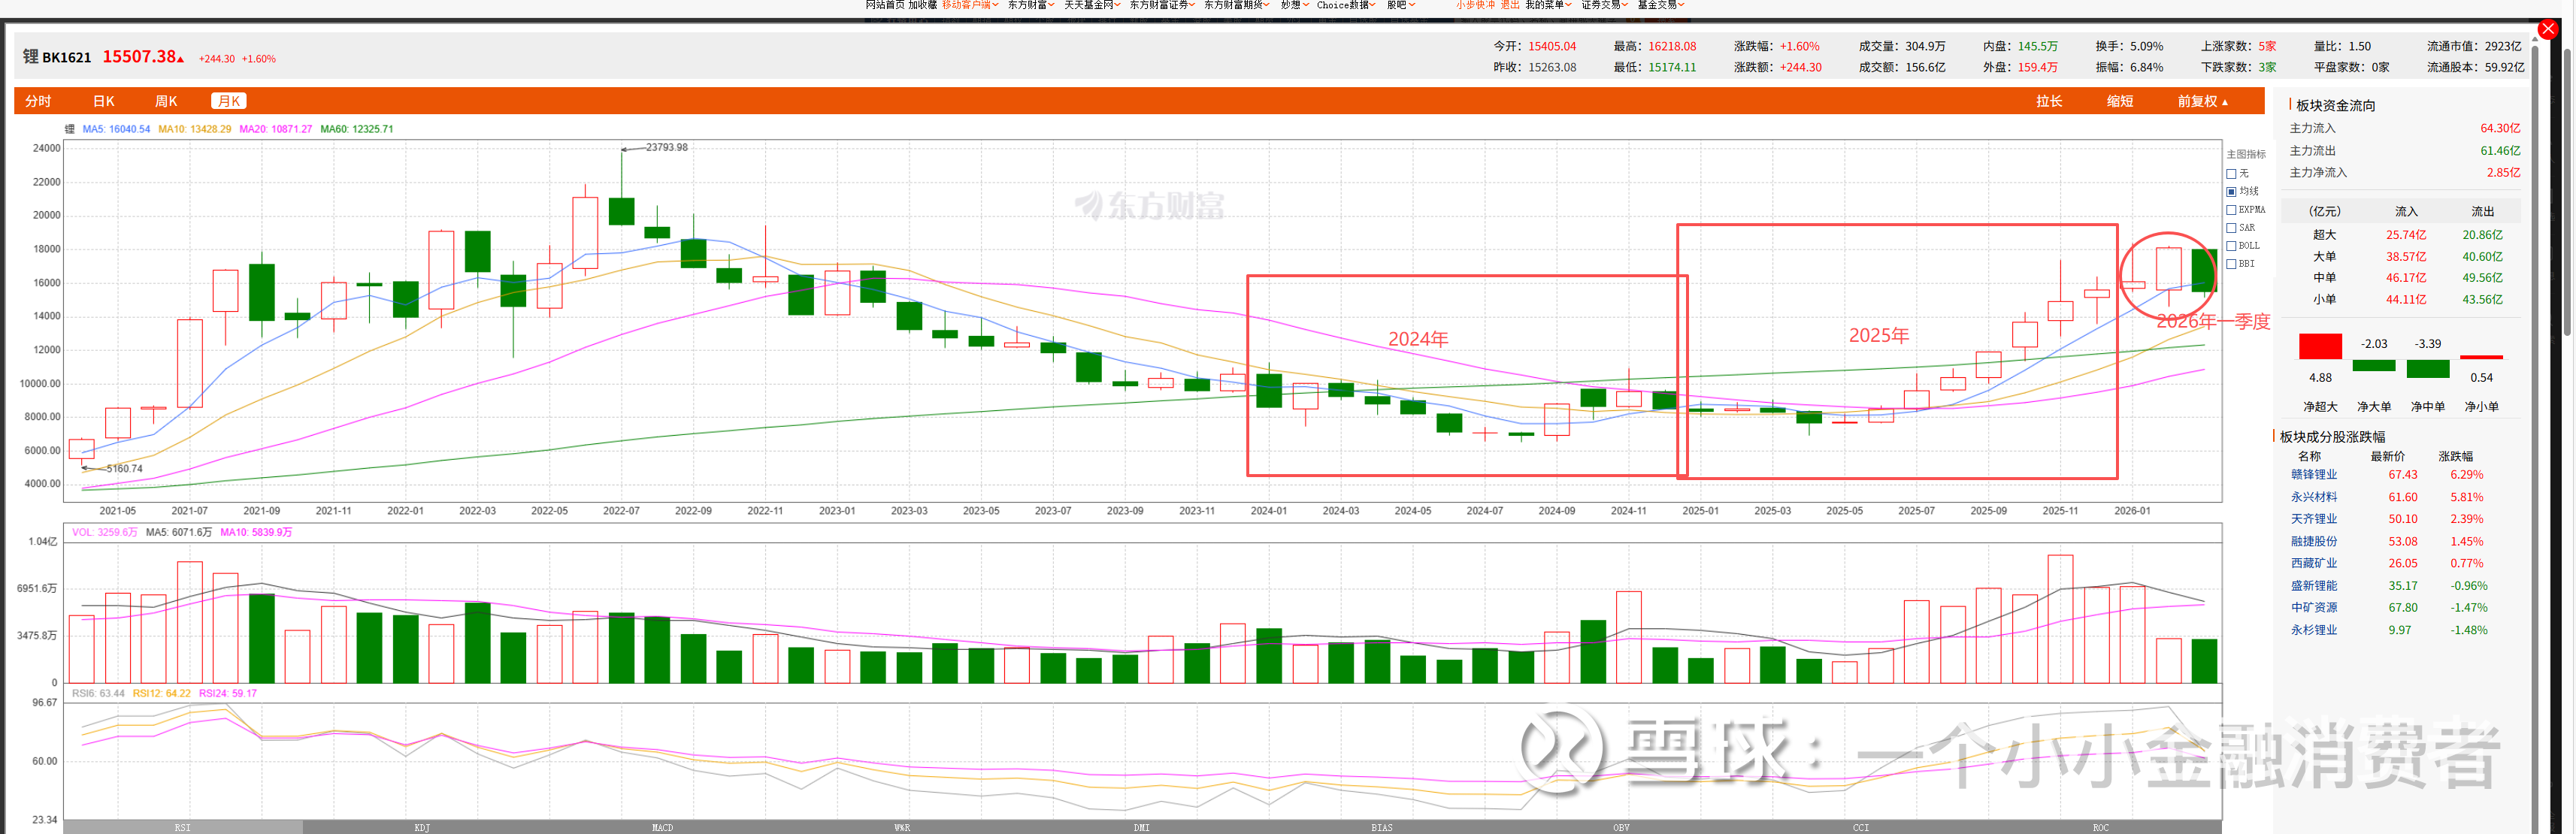The image size is (2576, 834).
Task: Enable the EXPMA indicator checkbox
Action: click(2231, 210)
